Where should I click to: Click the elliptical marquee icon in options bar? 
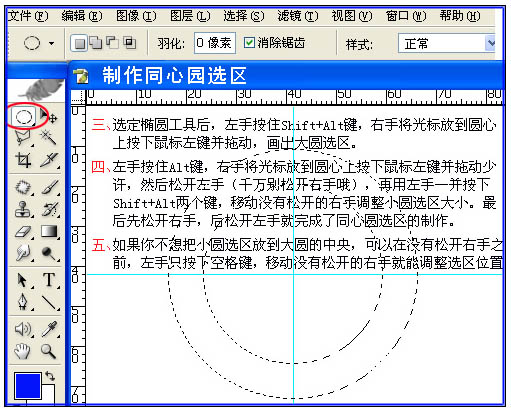coord(32,43)
